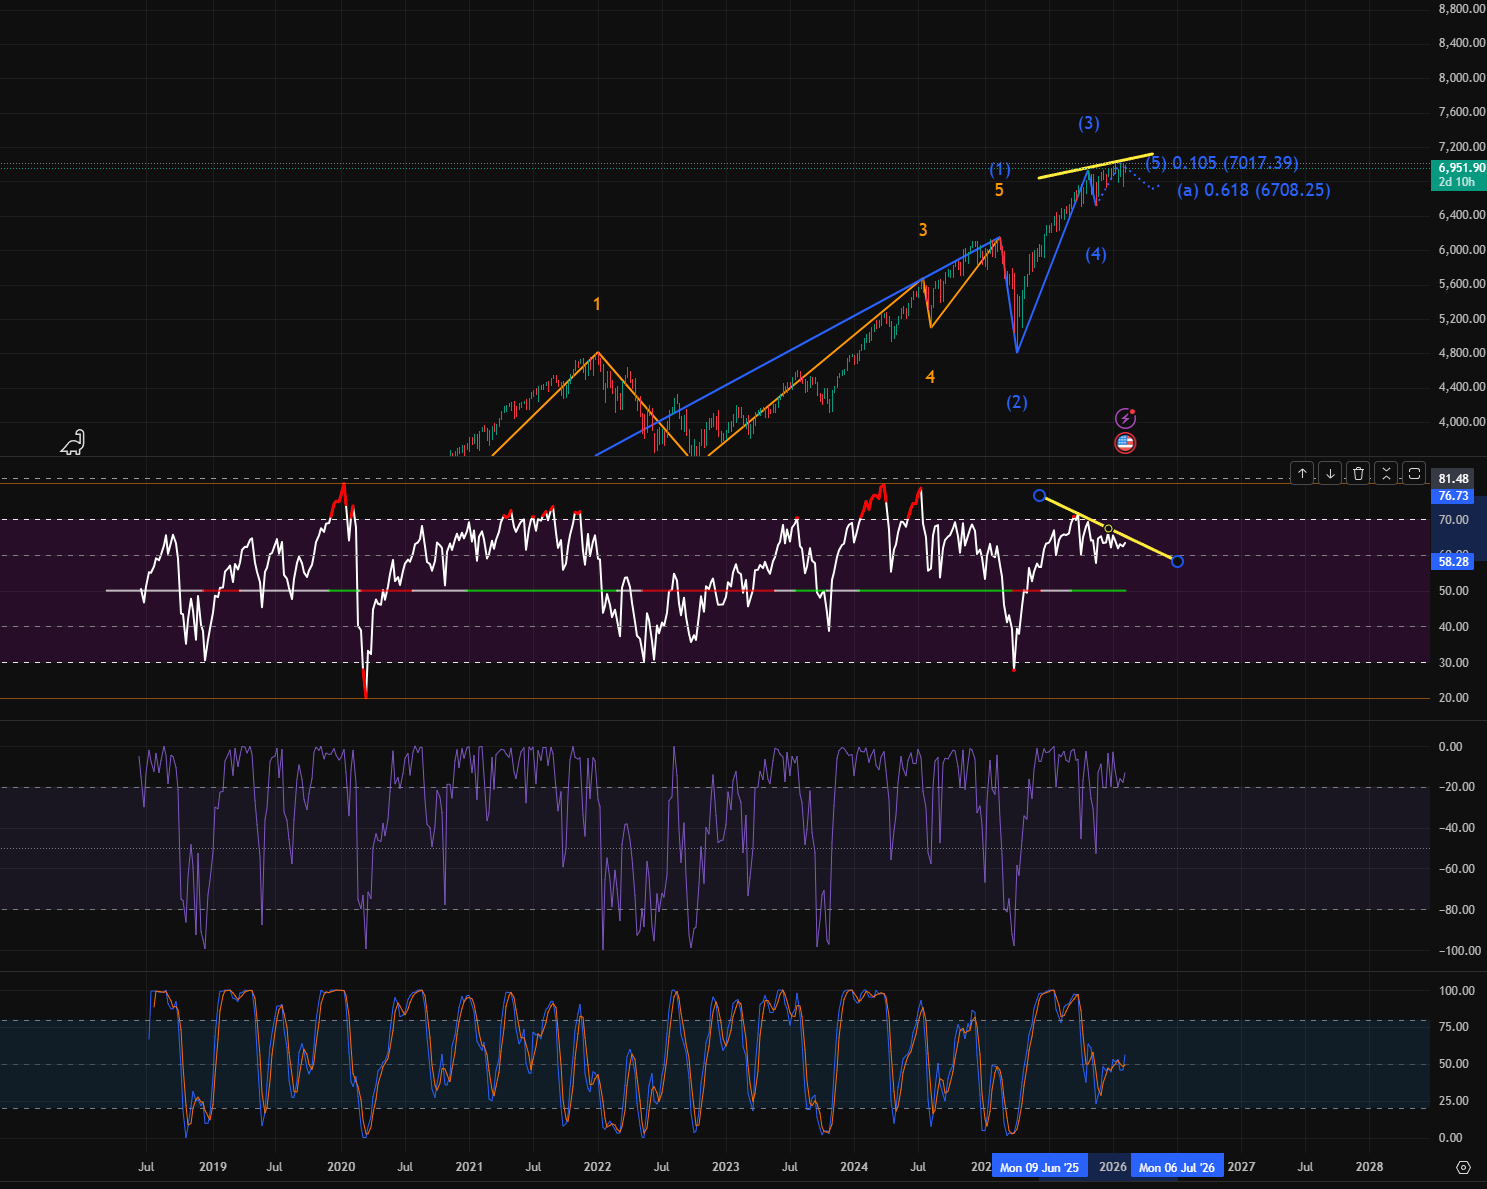
Task: Click the 6,951.90 current price label
Action: click(x=1460, y=168)
